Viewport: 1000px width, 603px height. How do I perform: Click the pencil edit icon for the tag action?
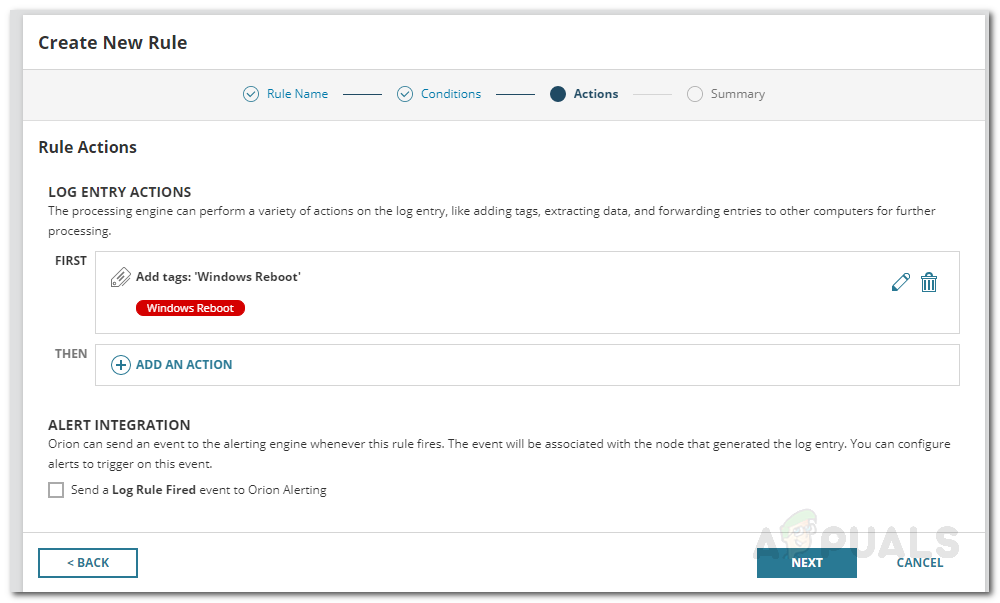tap(900, 283)
